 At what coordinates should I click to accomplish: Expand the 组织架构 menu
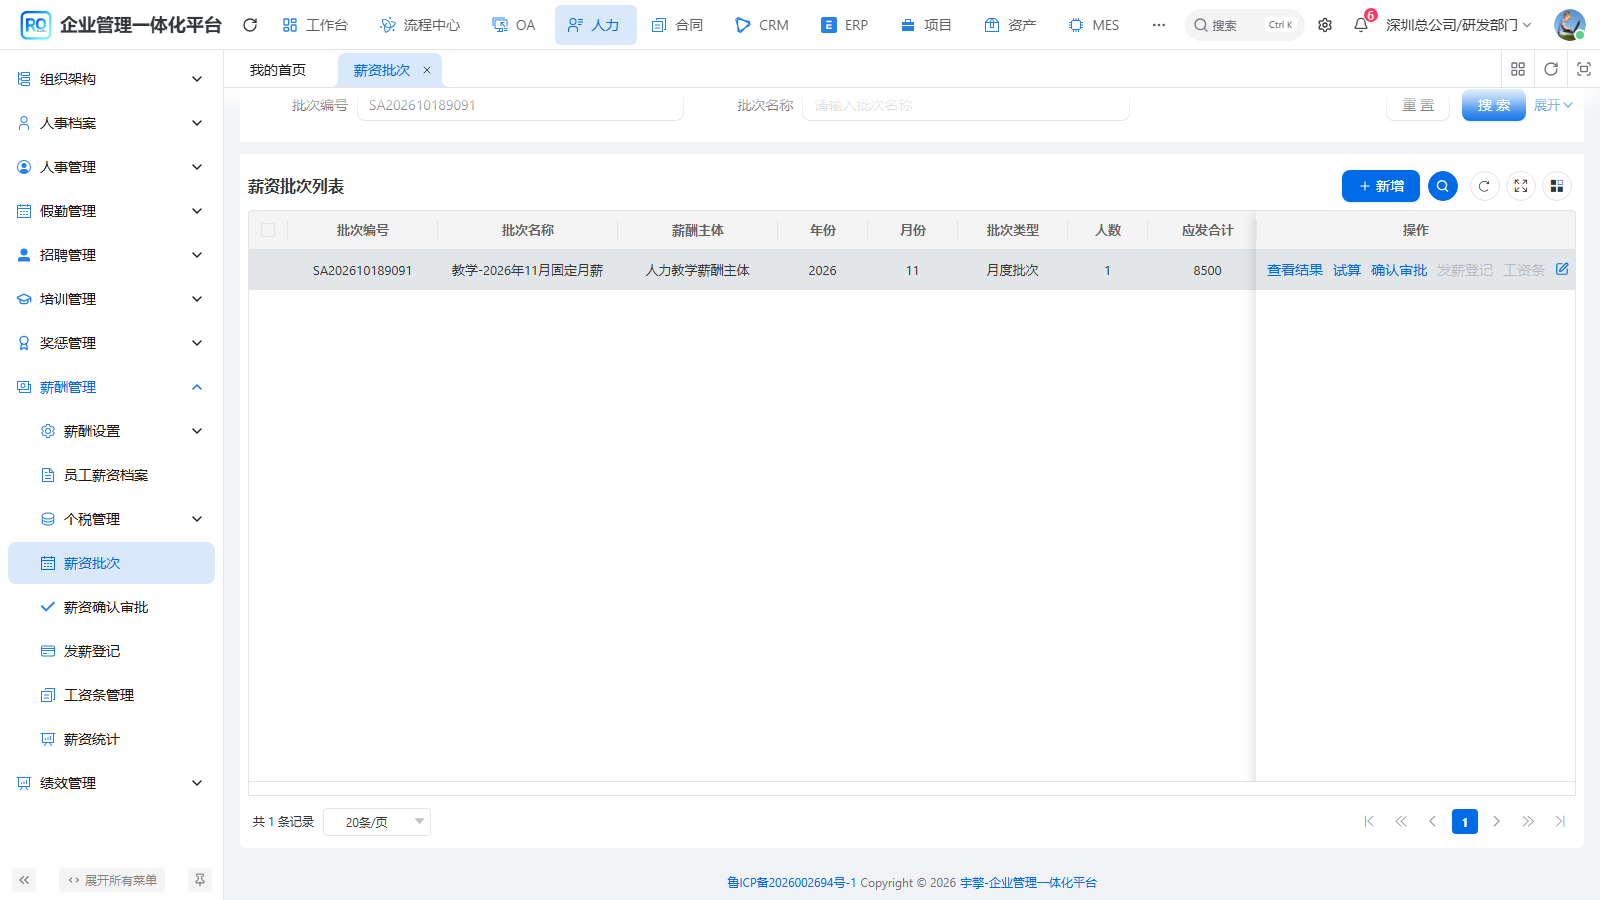click(x=111, y=79)
